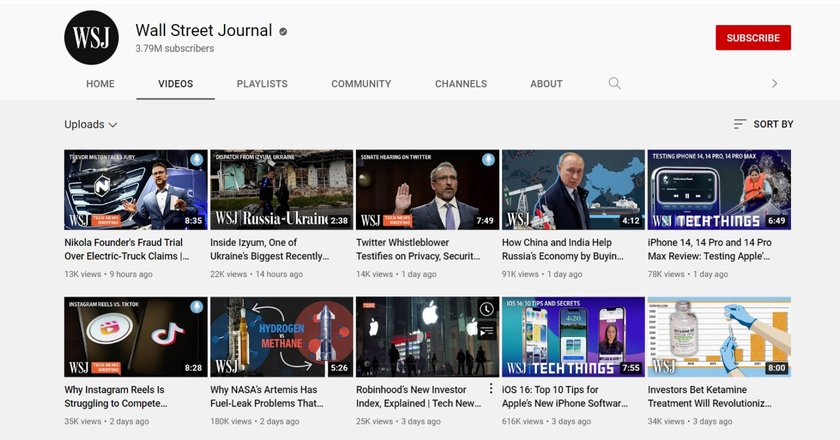This screenshot has height=440, width=840.
Task: Go to the HOME tab
Action: point(100,84)
